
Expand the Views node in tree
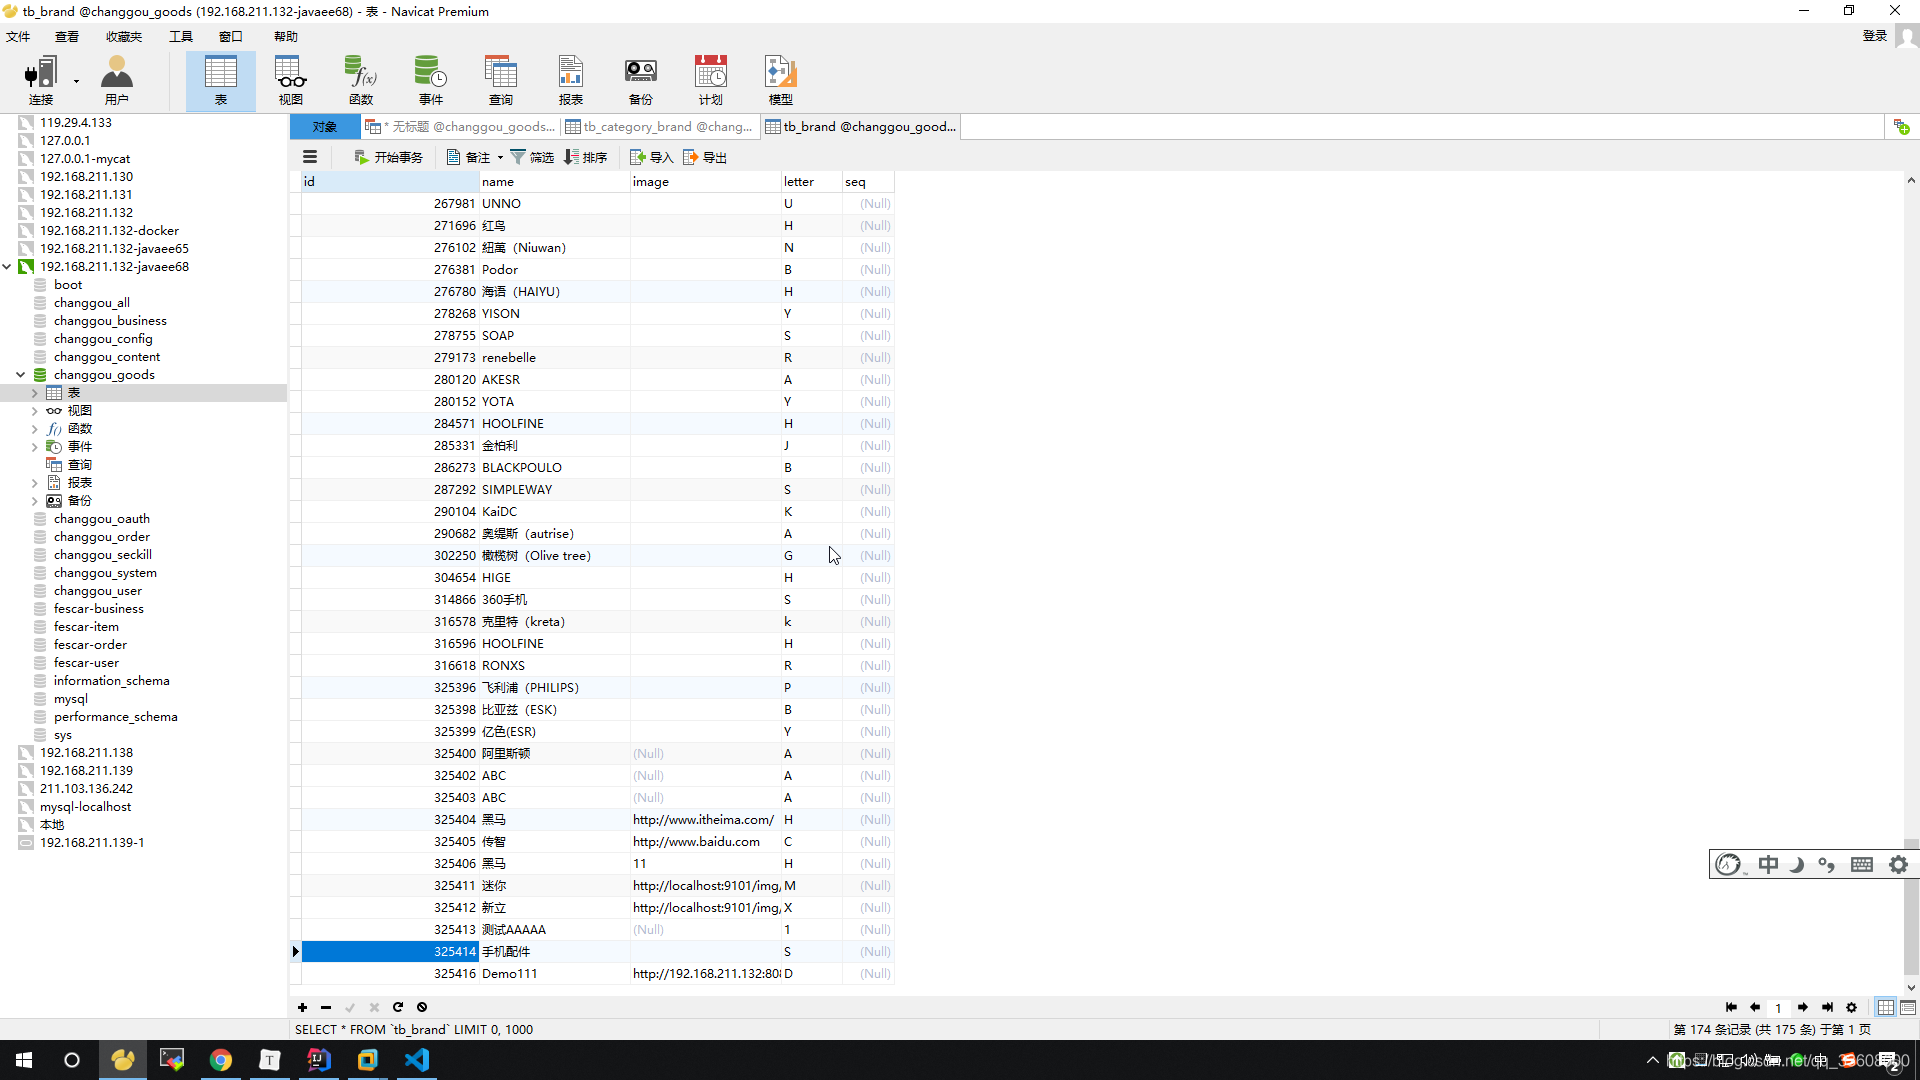[x=35, y=411]
